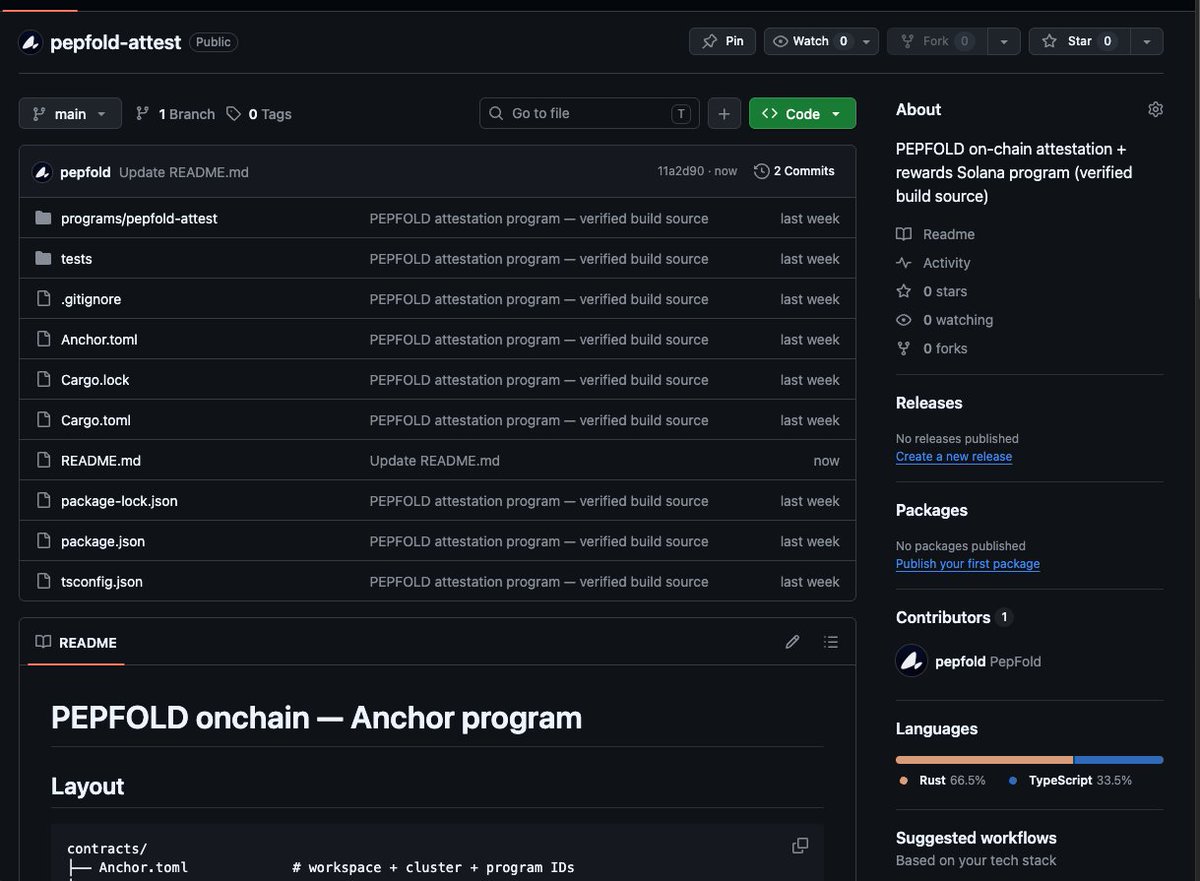1200x881 pixels.
Task: Click the TypeScript 33.5% language link
Action: [1069, 780]
